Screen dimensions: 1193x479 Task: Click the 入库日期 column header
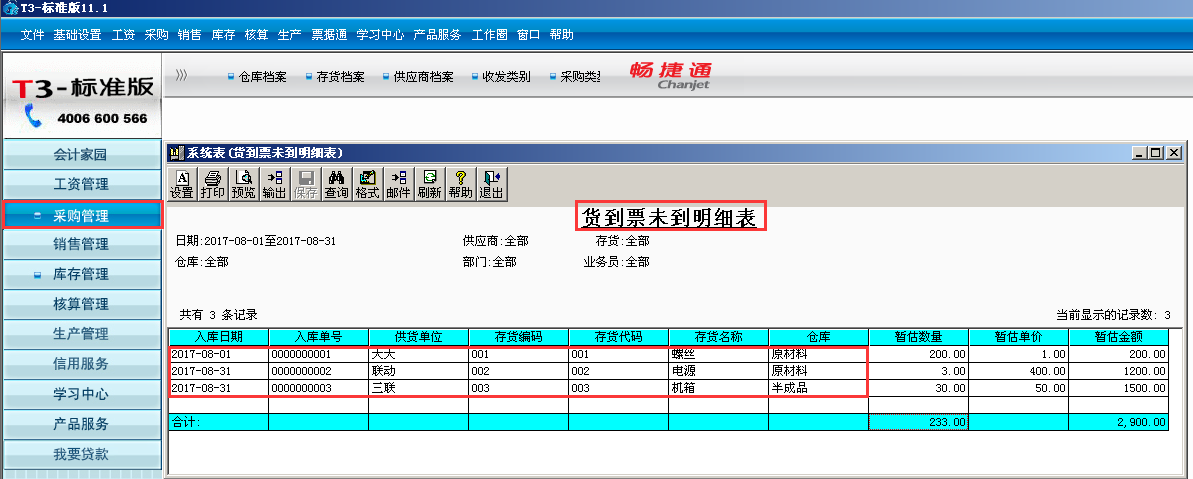point(218,337)
